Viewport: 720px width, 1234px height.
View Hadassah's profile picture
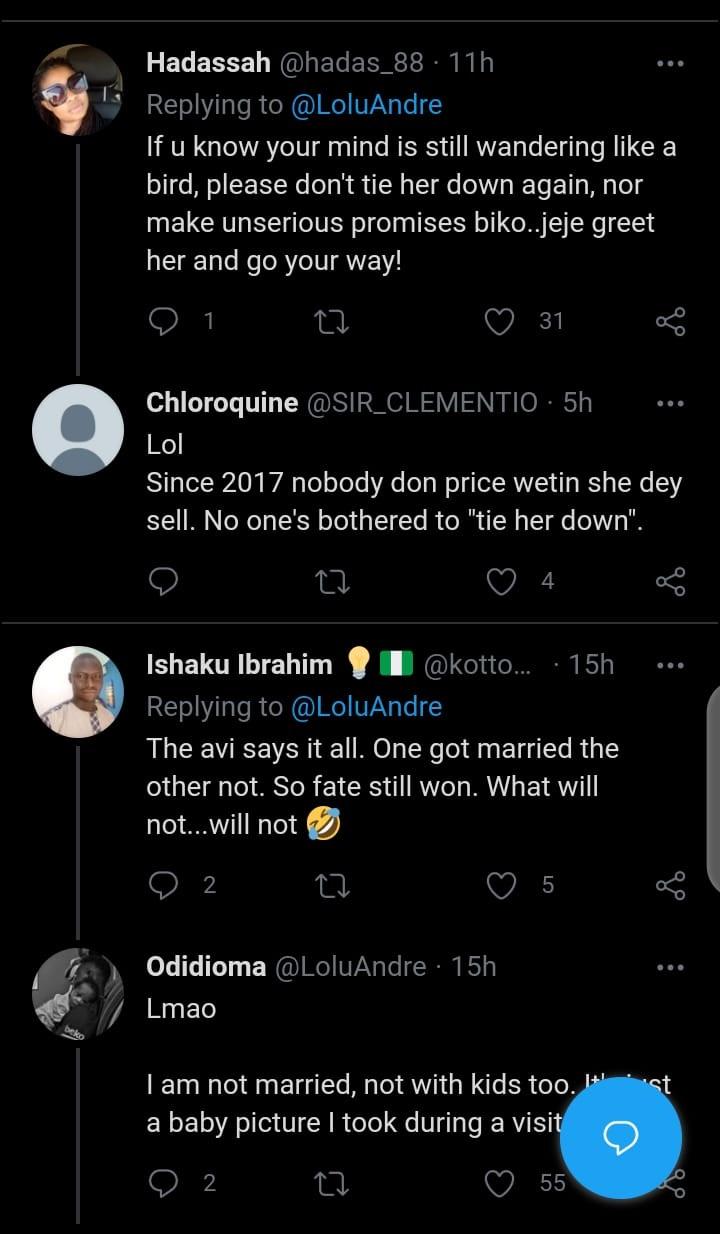click(x=77, y=89)
